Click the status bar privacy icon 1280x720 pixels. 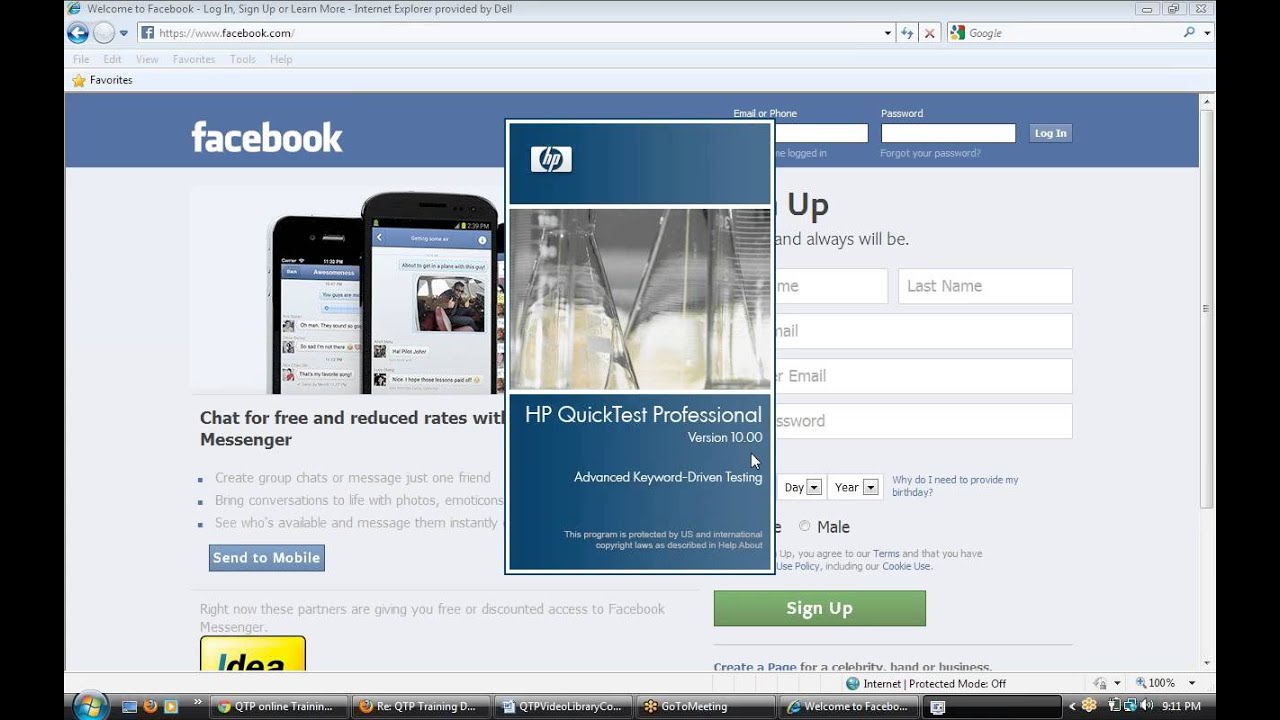point(1100,683)
